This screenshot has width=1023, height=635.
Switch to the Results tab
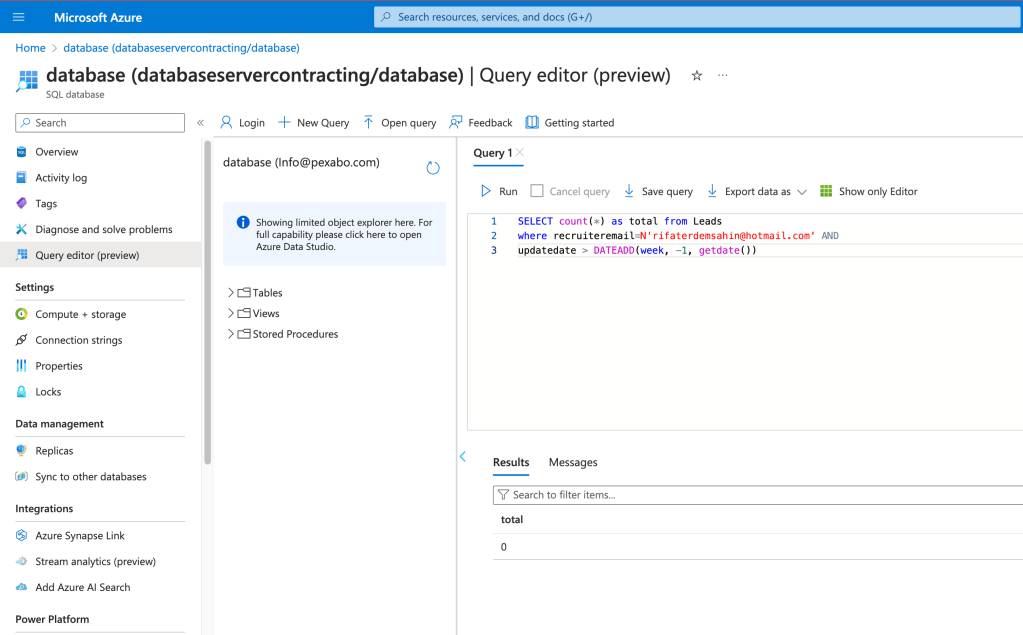coord(511,462)
